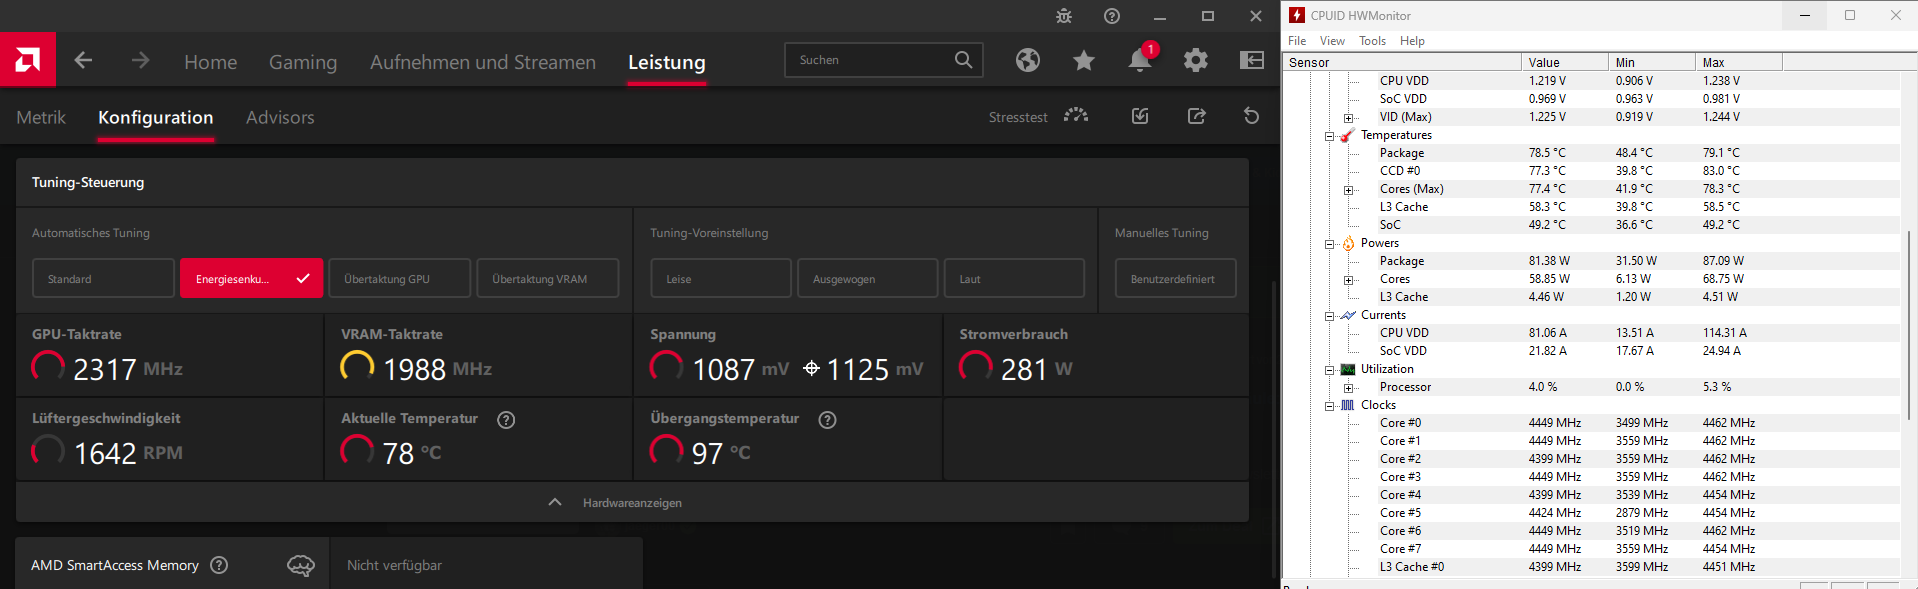Screen dimensions: 1918x589
Task: Switch to the Metrik subtab
Action: coord(41,117)
